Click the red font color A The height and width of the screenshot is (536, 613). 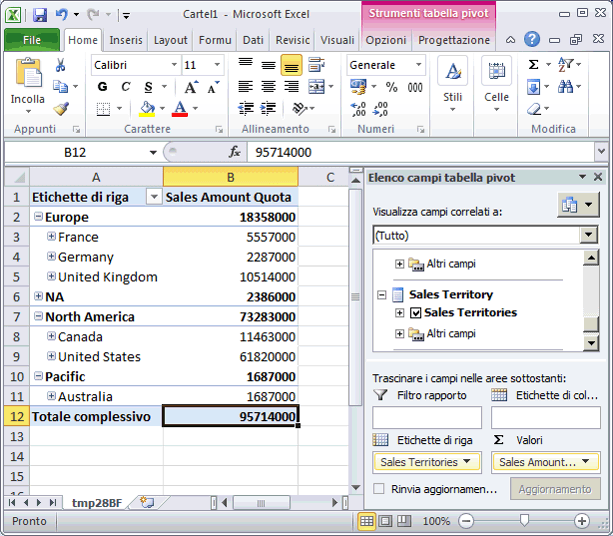180,109
